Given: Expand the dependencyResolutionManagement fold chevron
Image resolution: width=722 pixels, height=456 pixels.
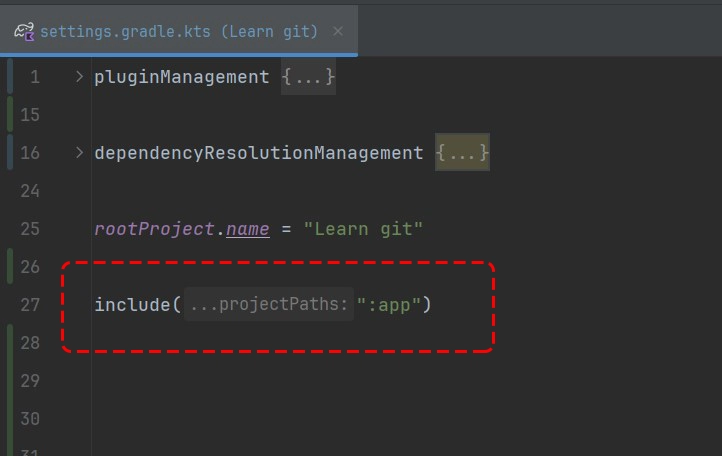Looking at the screenshot, I should 79,153.
